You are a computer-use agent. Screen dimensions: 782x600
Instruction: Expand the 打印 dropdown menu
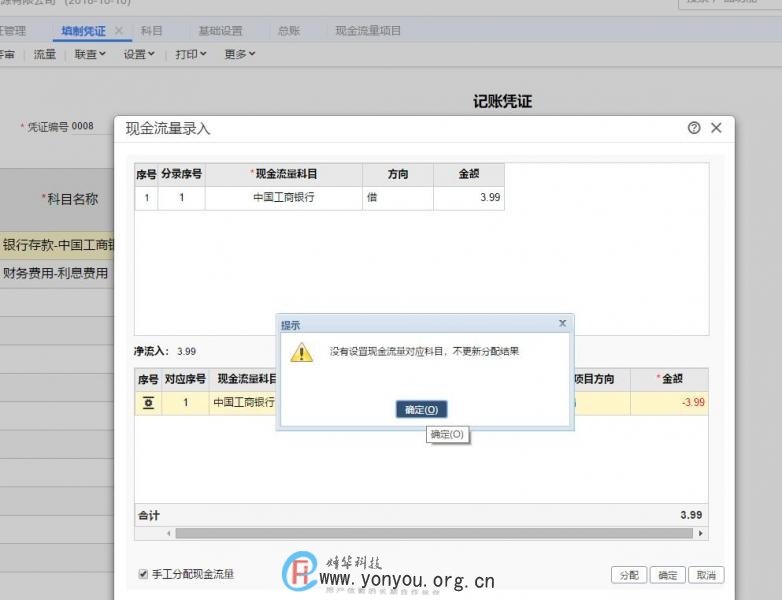click(x=191, y=54)
